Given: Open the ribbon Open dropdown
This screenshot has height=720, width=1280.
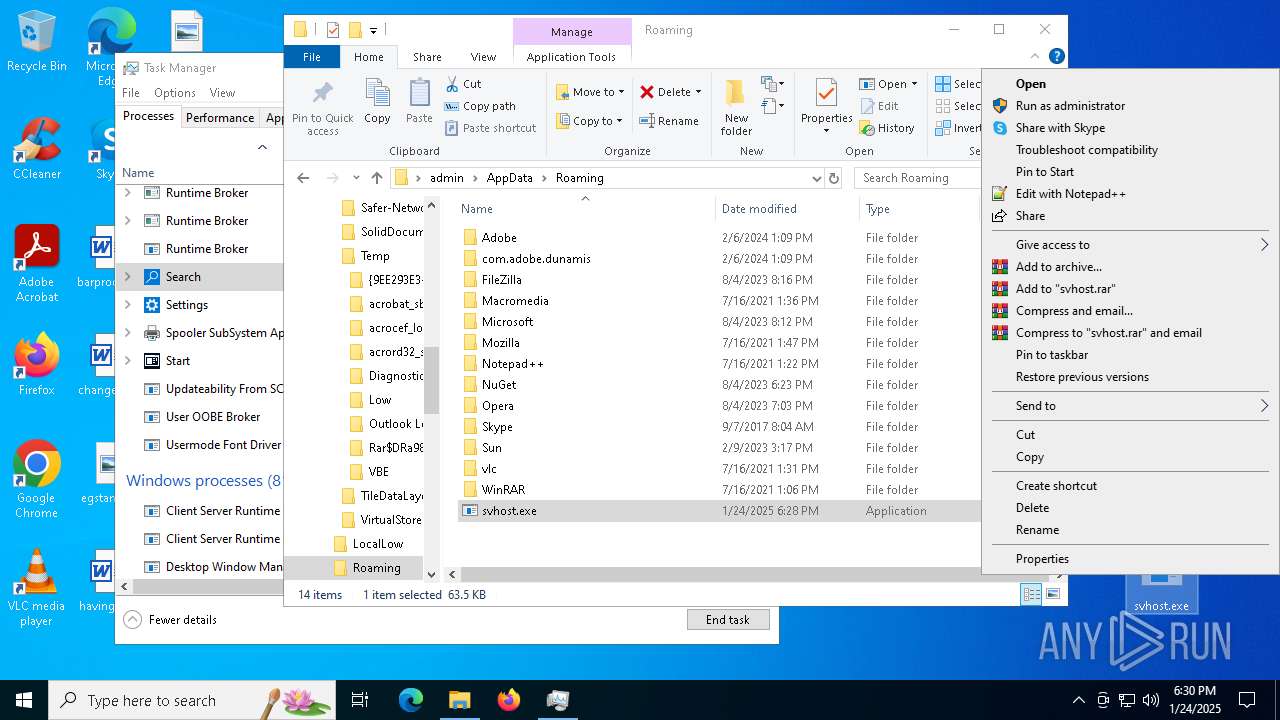Looking at the screenshot, I should (888, 84).
